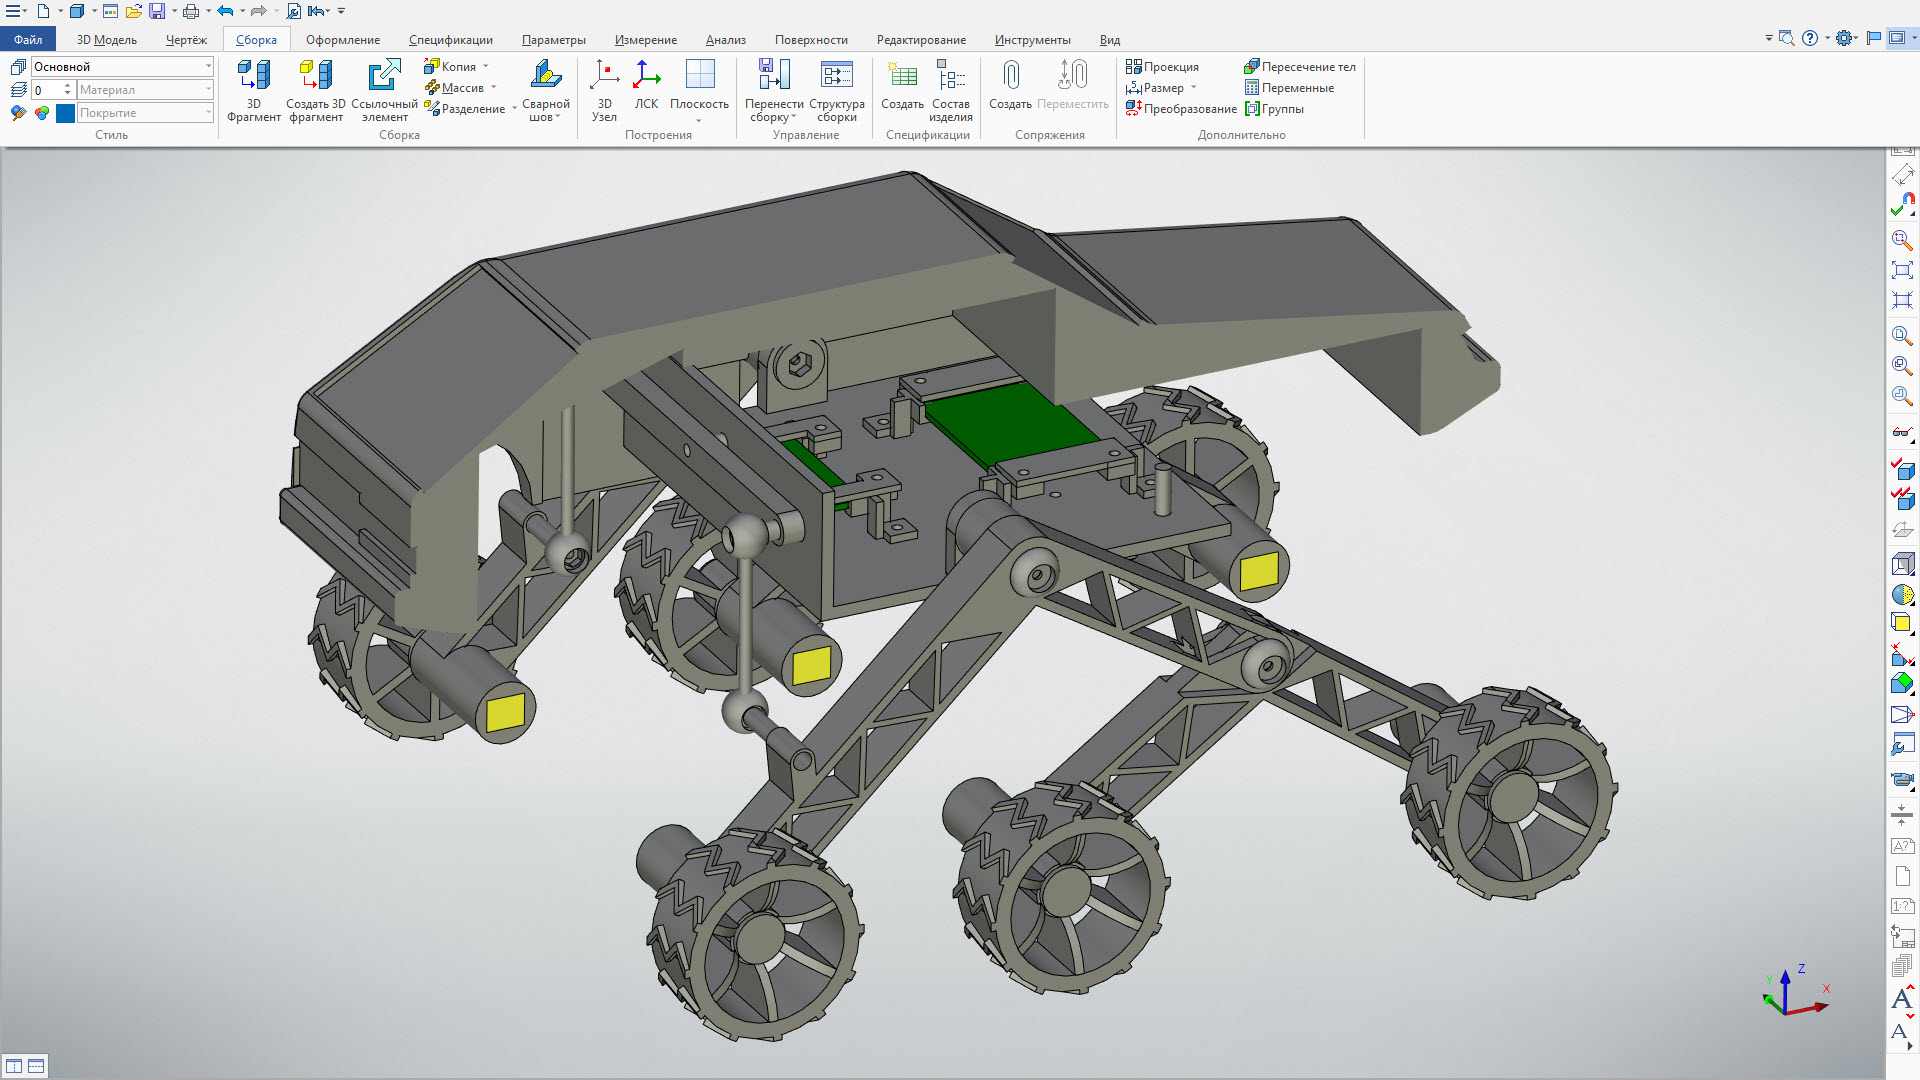Screen dimensions: 1920x1080
Task: Click Пересечение тел button
Action: (x=1300, y=66)
